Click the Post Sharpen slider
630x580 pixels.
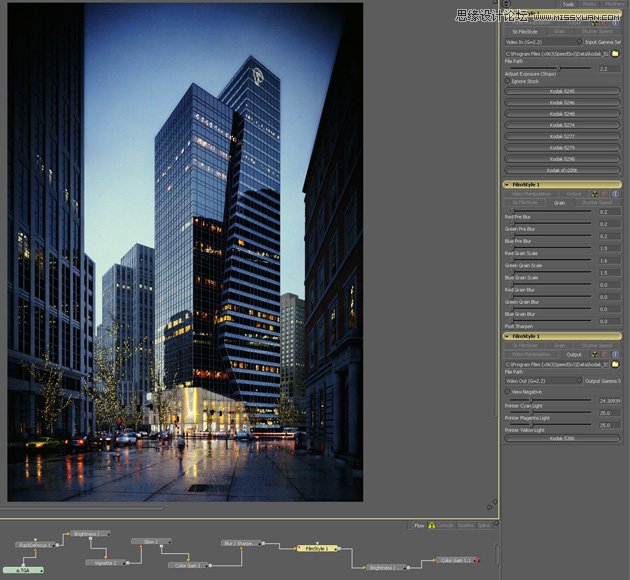coord(550,321)
